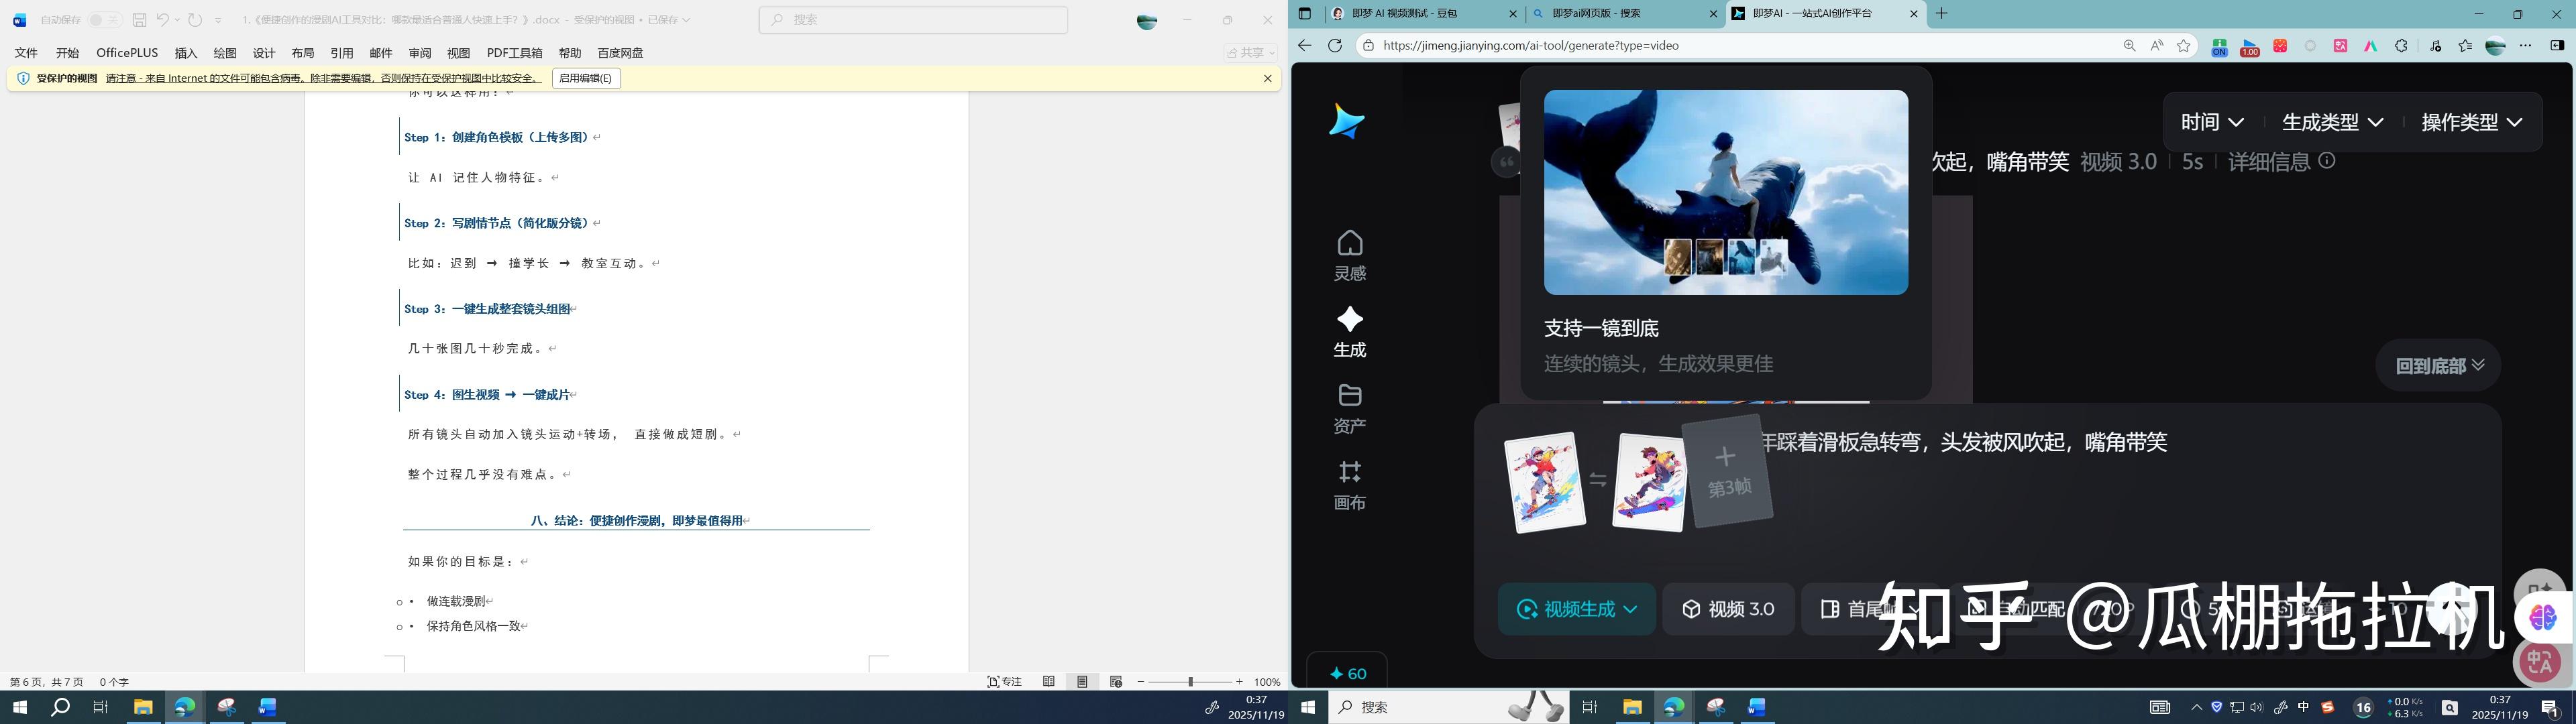The width and height of the screenshot is (2576, 724).
Task: Refresh the Jimeng page in Edge
Action: point(1334,45)
